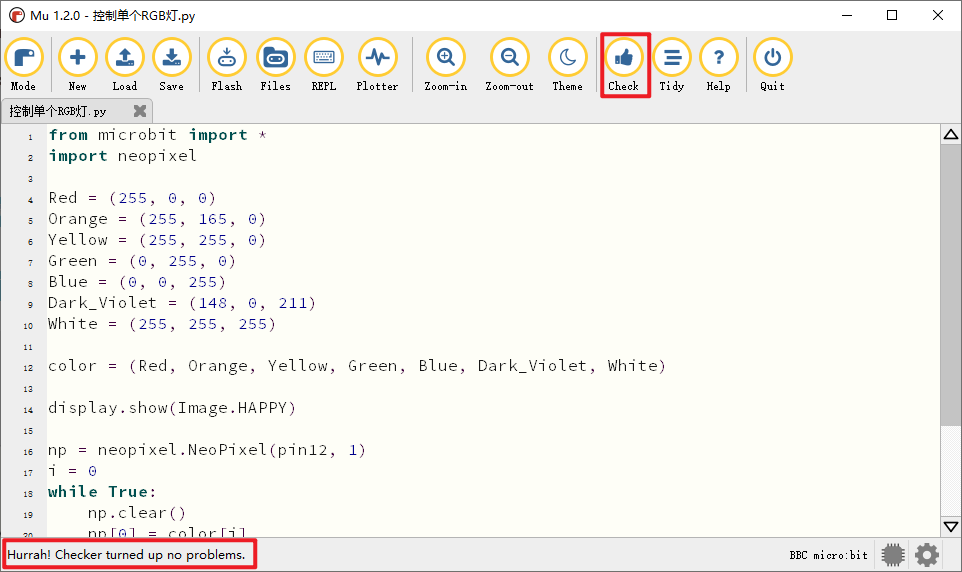This screenshot has width=962, height=572.
Task: Close the 控制单个RGB灯.py tab
Action: (140, 111)
